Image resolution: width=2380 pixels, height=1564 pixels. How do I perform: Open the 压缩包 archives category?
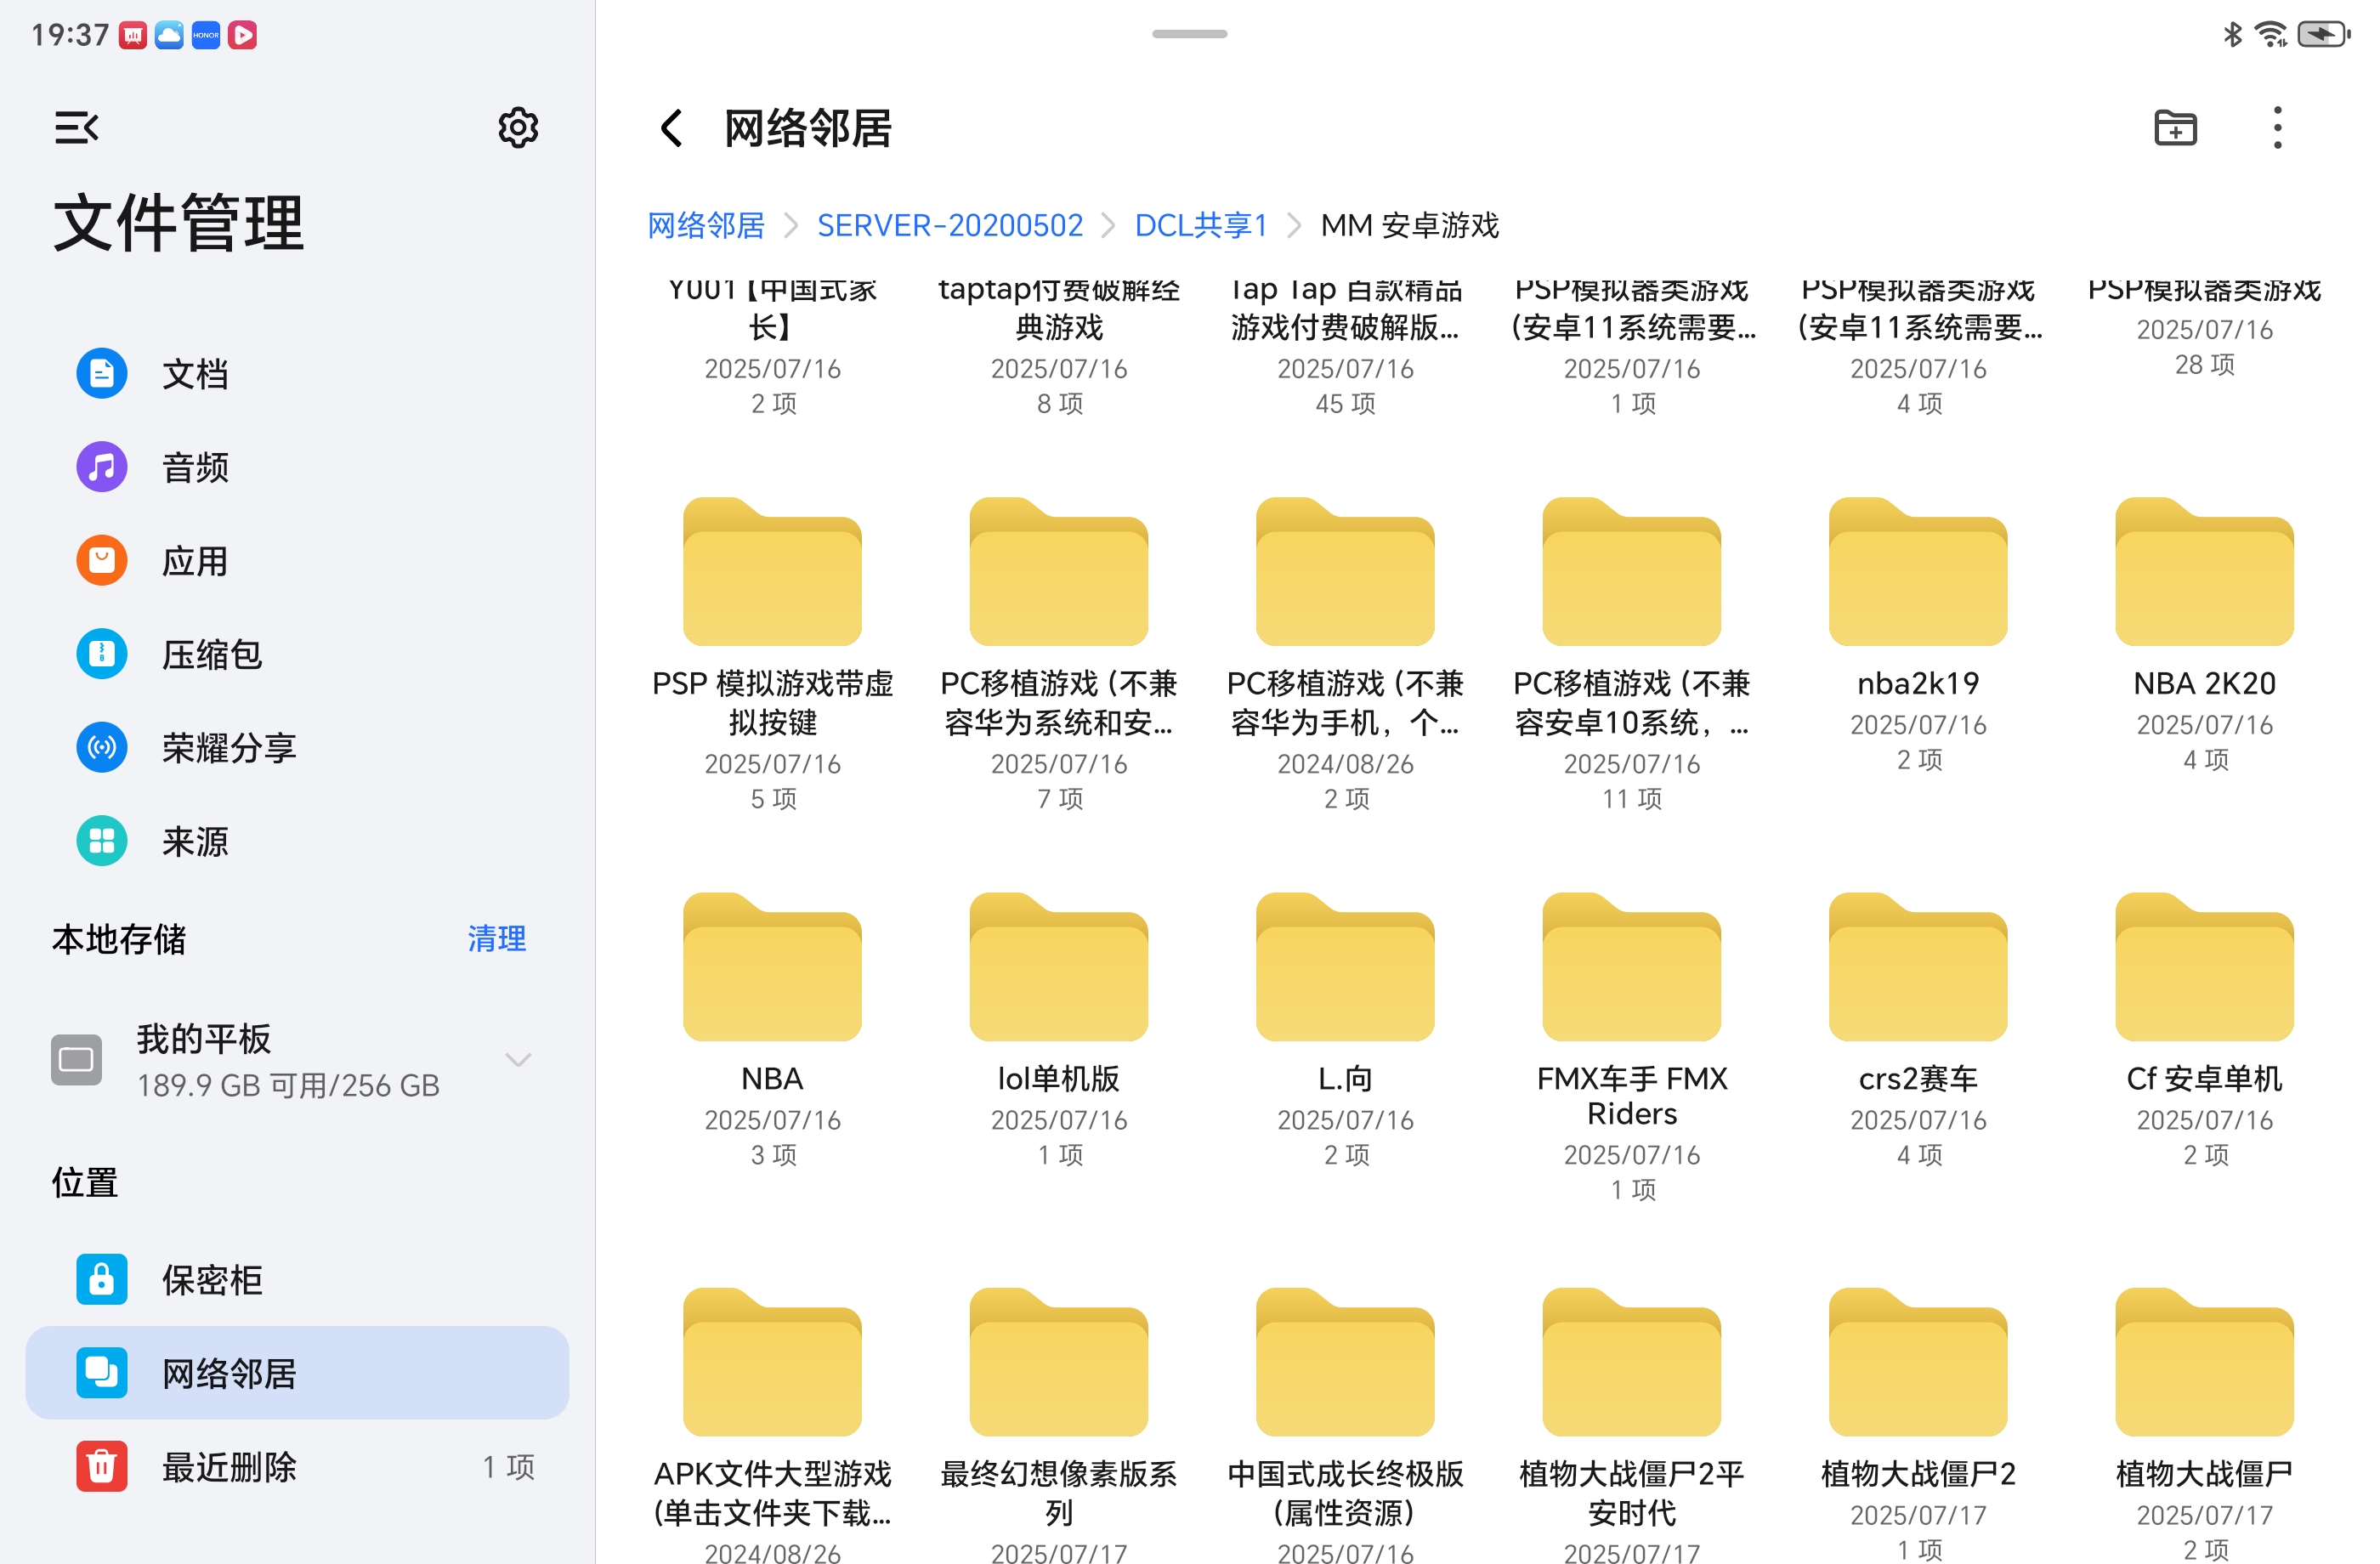(210, 654)
